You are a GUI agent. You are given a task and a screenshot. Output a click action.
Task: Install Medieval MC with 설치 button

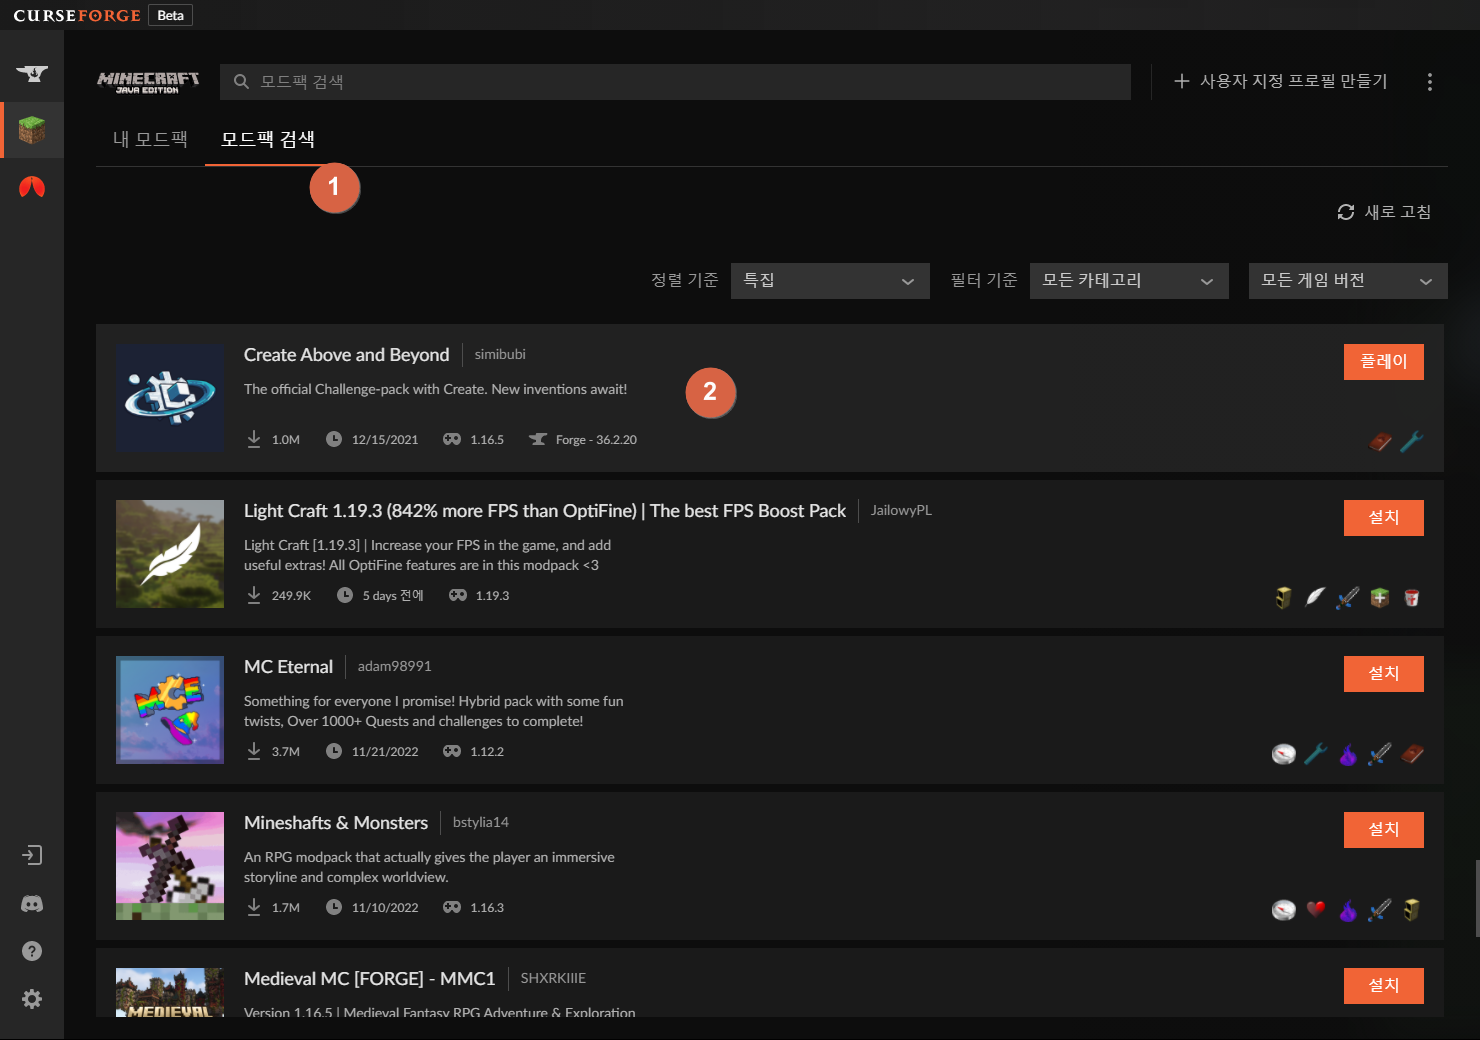(1384, 986)
